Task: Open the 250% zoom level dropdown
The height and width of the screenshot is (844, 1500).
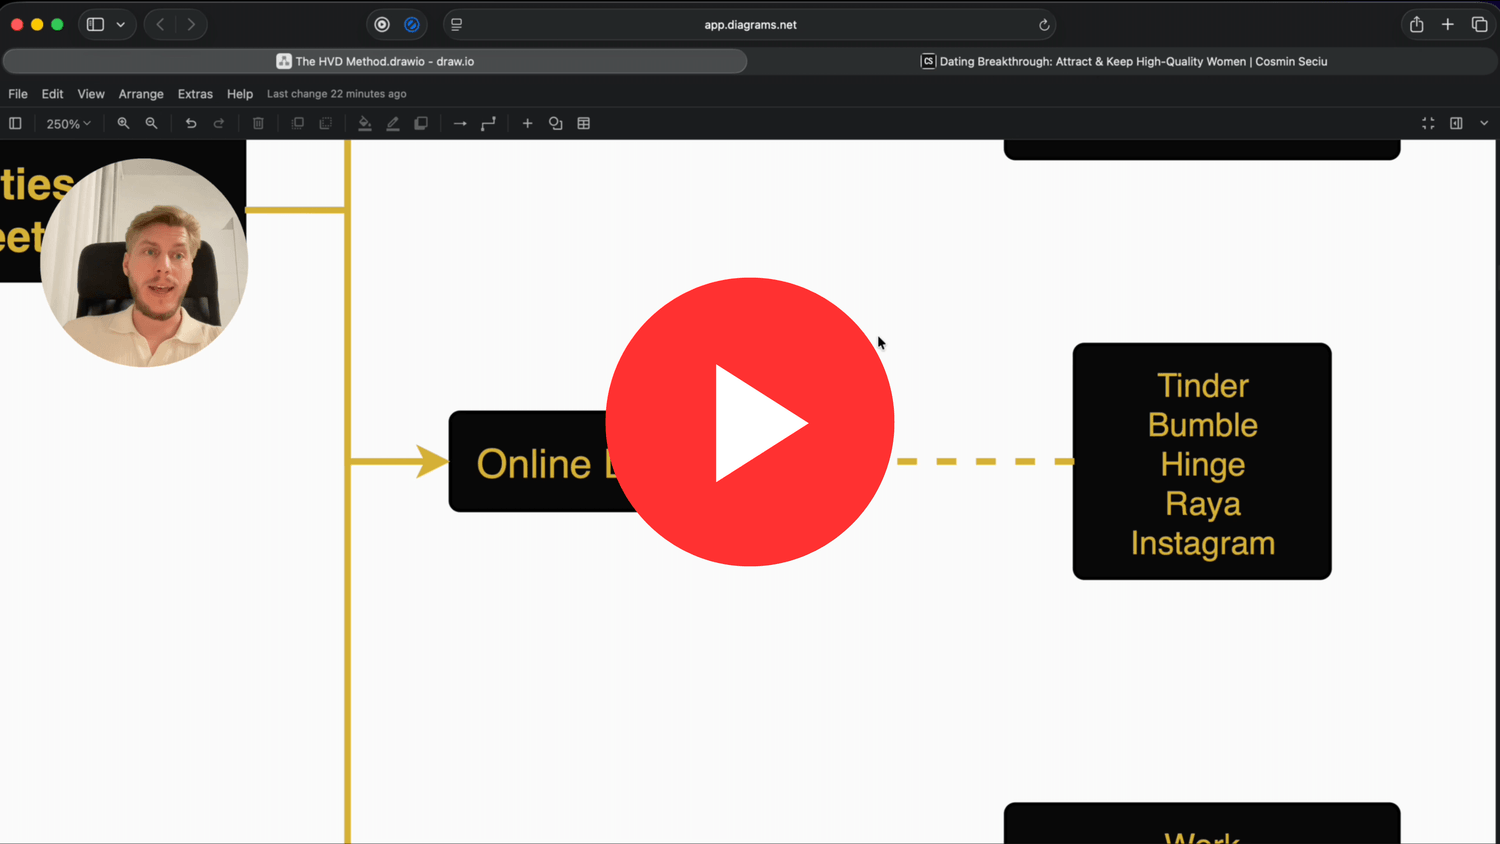Action: tap(68, 124)
